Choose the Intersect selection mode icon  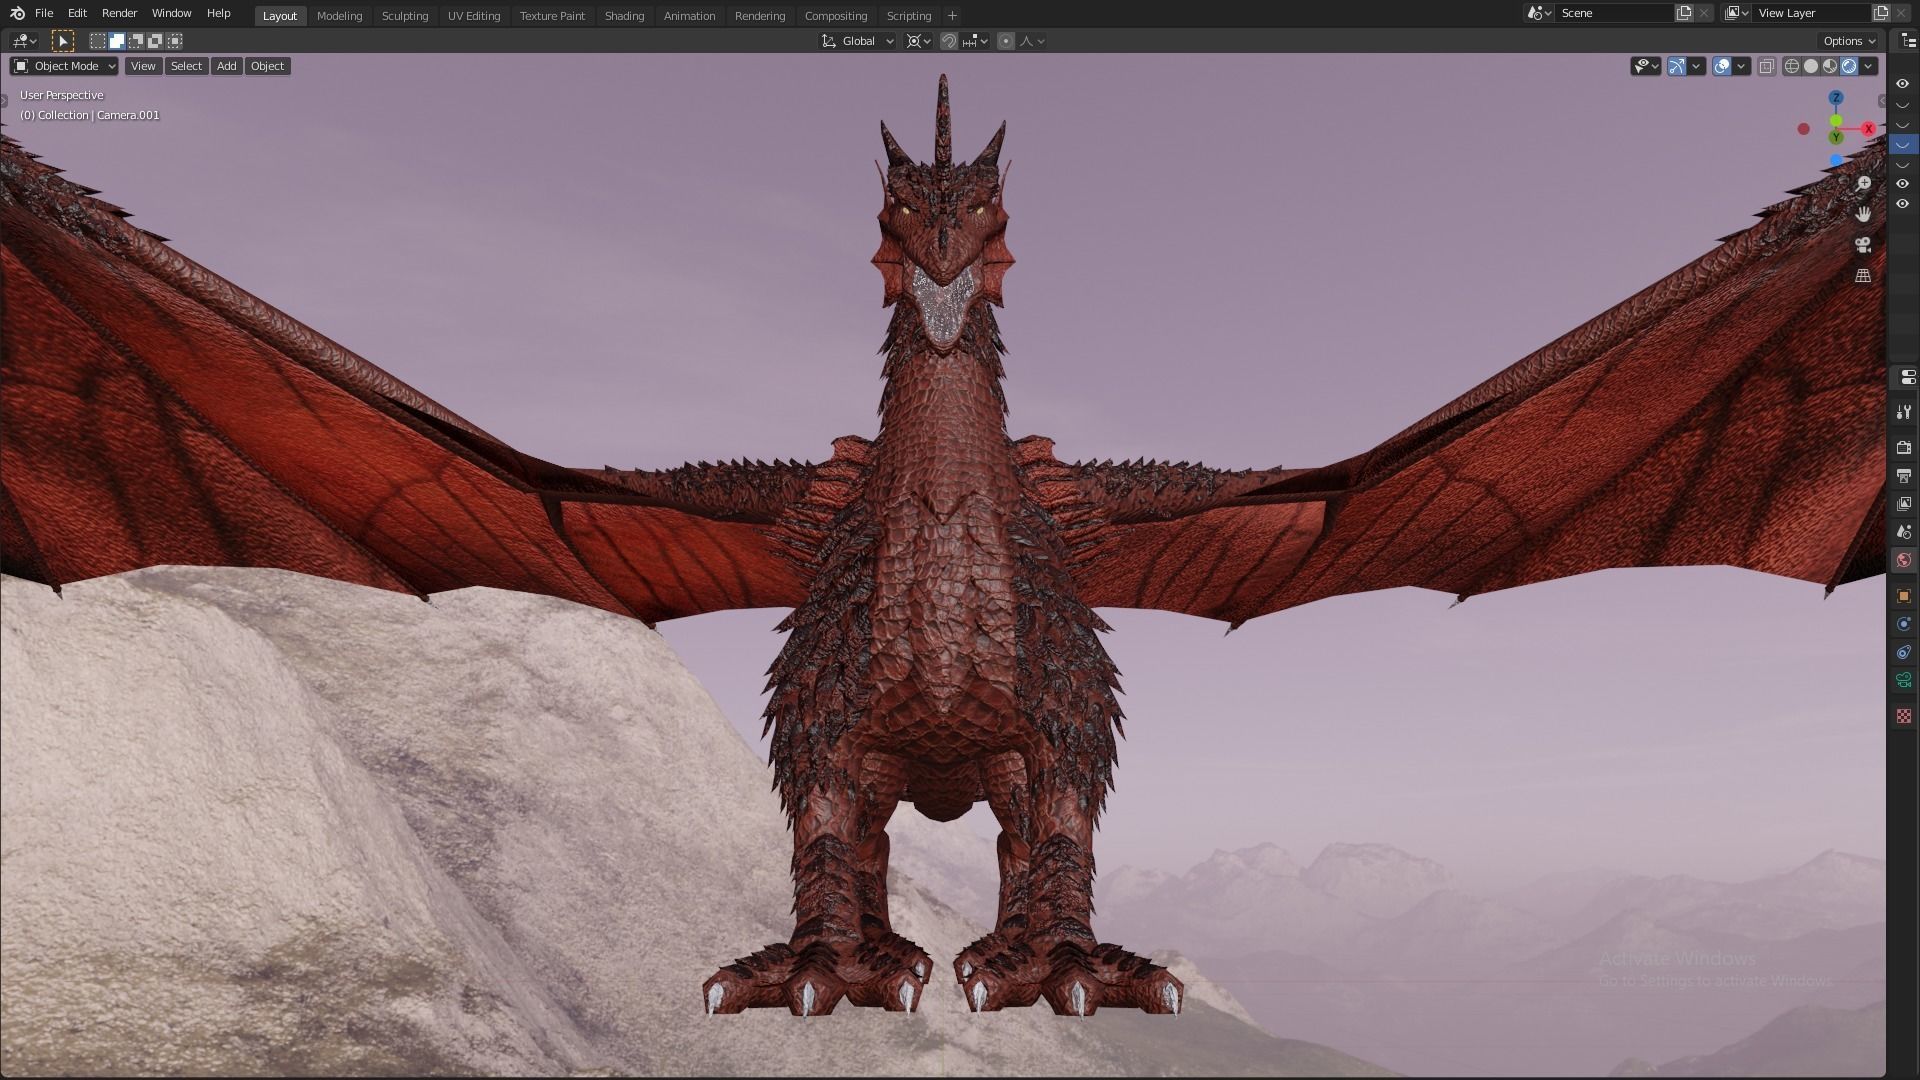click(x=175, y=41)
